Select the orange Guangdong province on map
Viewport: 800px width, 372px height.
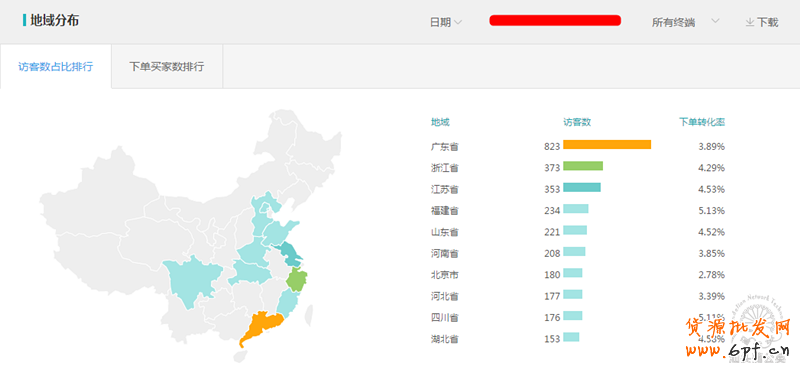[260, 327]
